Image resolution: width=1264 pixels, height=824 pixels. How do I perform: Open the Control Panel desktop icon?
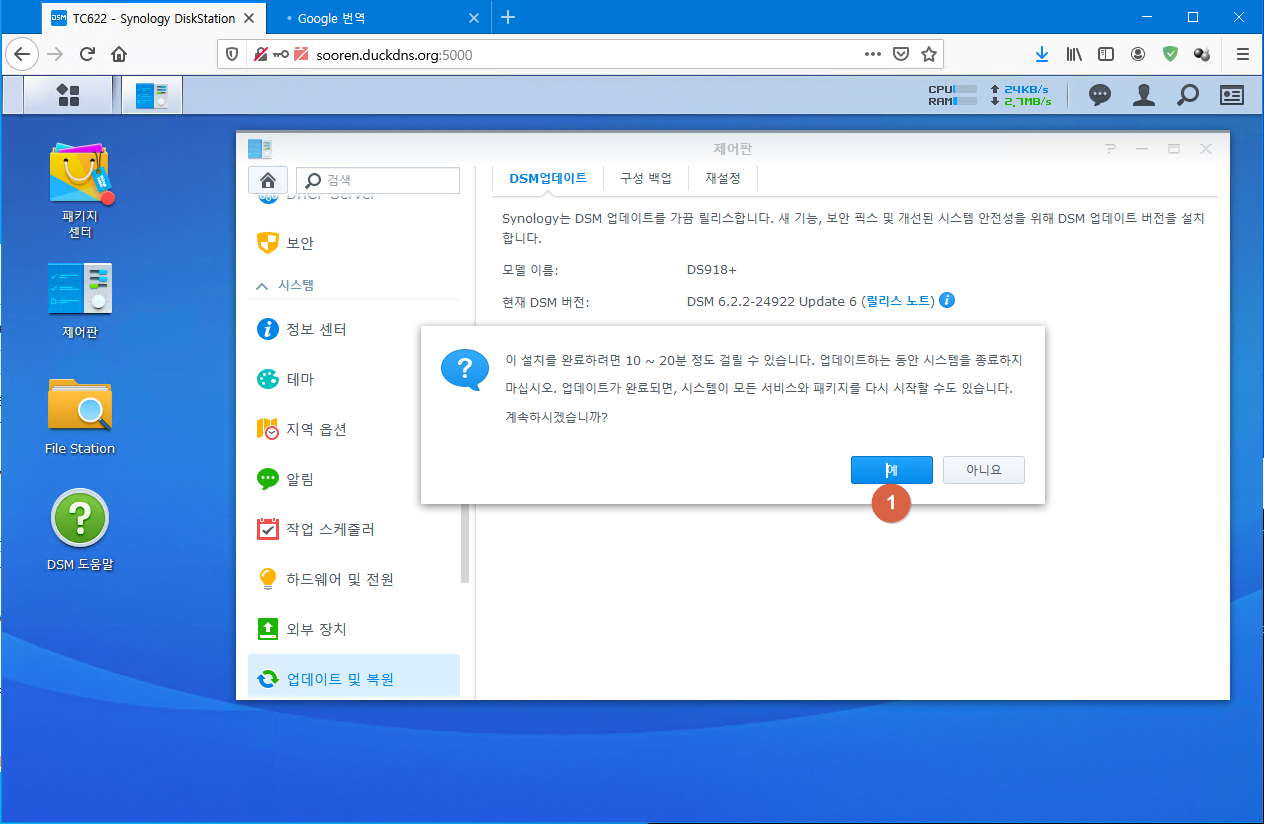tap(80, 302)
